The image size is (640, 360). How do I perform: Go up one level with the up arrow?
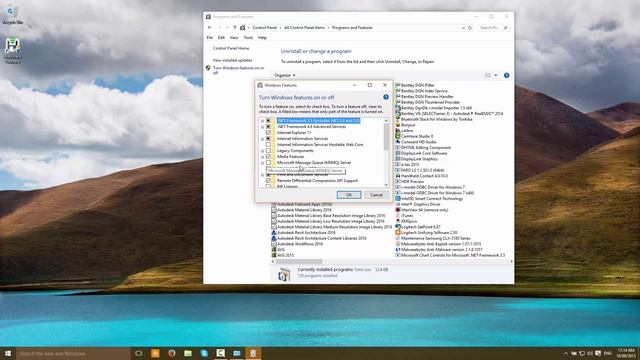(235, 28)
